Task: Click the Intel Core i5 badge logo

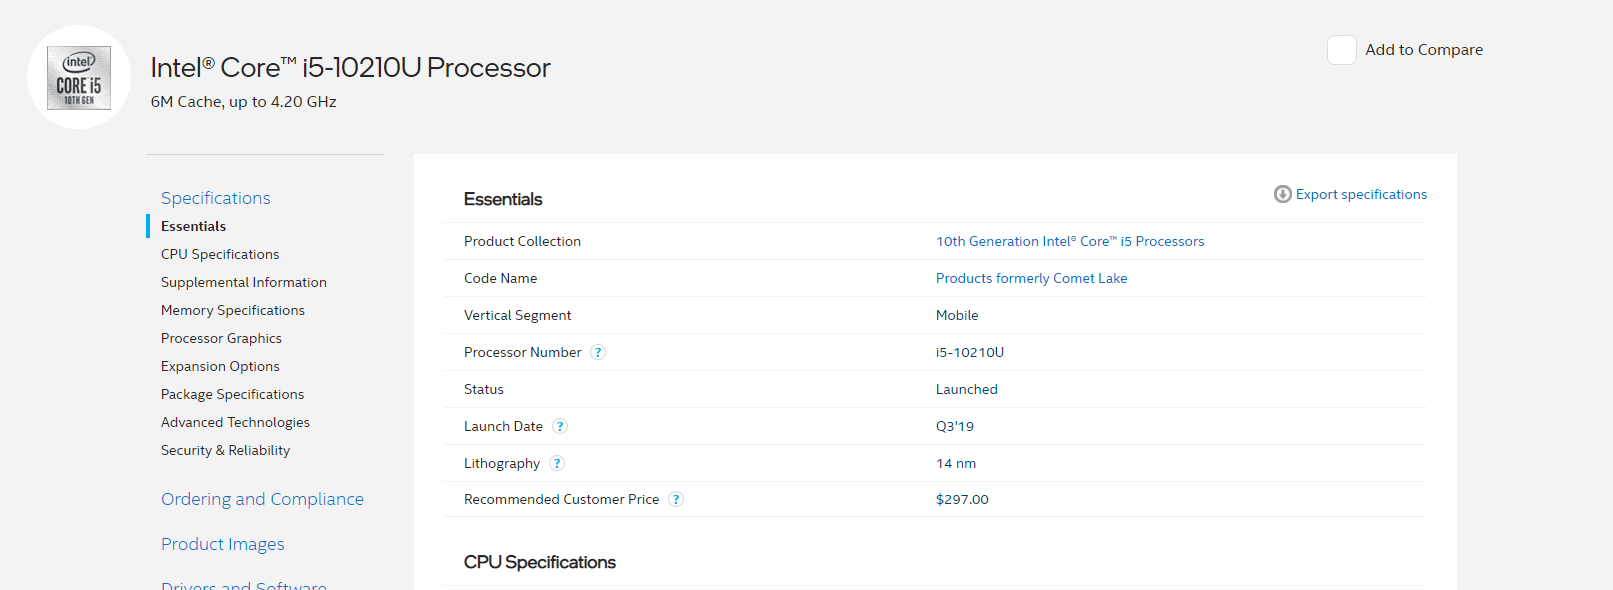Action: [79, 78]
